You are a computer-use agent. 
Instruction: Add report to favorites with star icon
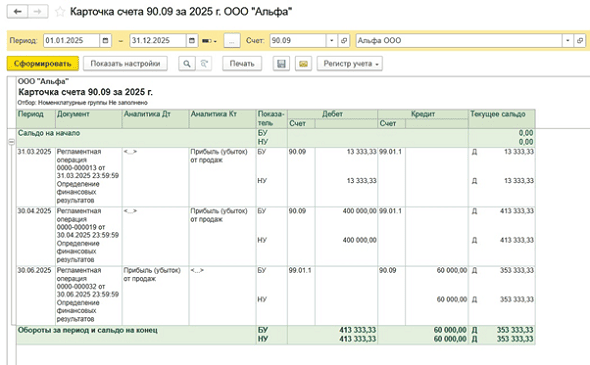(60, 12)
